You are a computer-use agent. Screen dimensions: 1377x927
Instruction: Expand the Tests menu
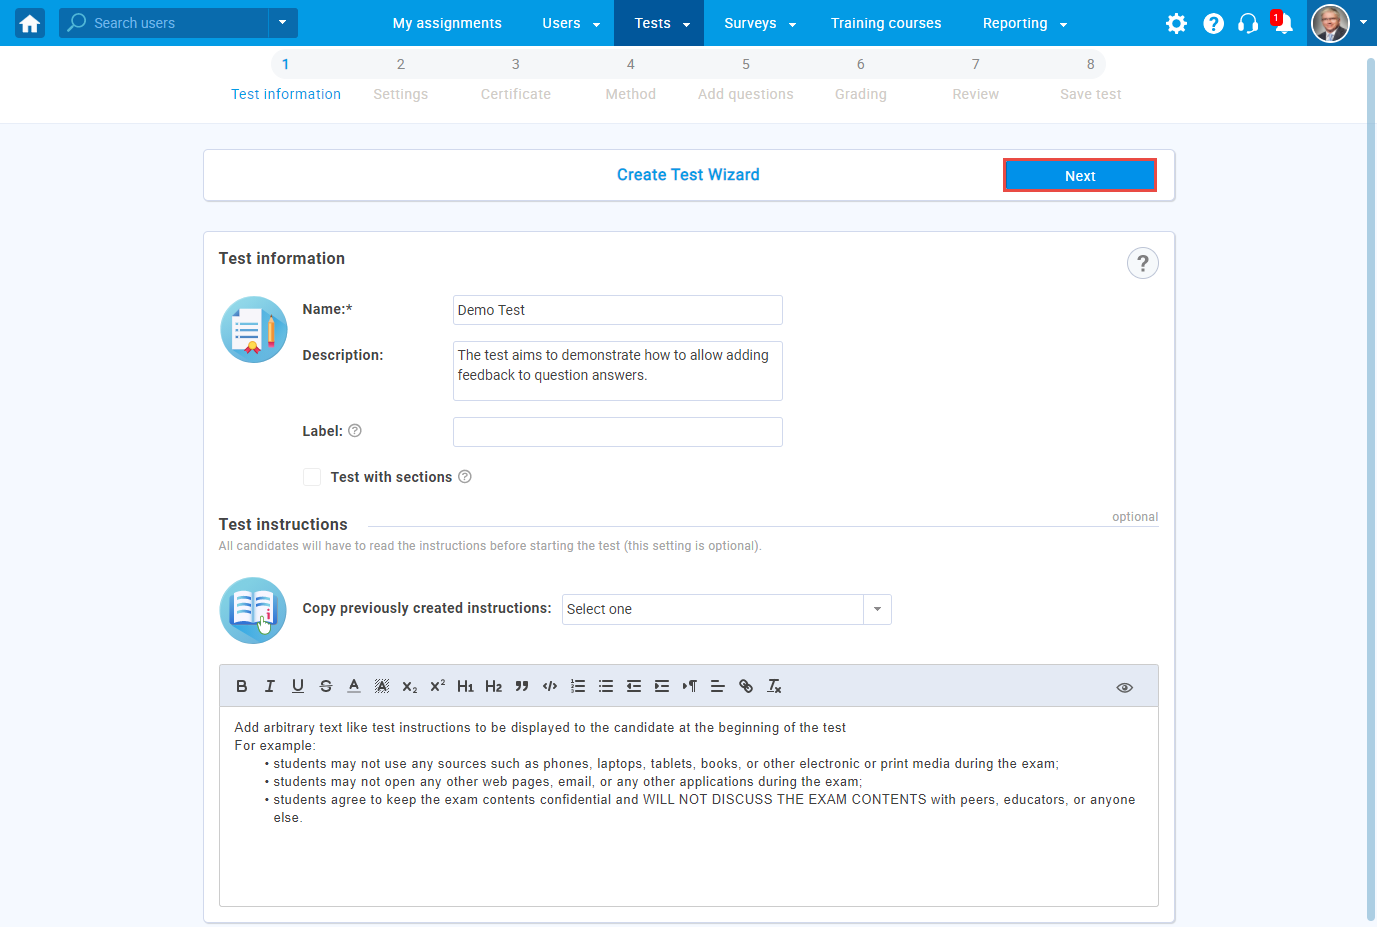tap(659, 23)
